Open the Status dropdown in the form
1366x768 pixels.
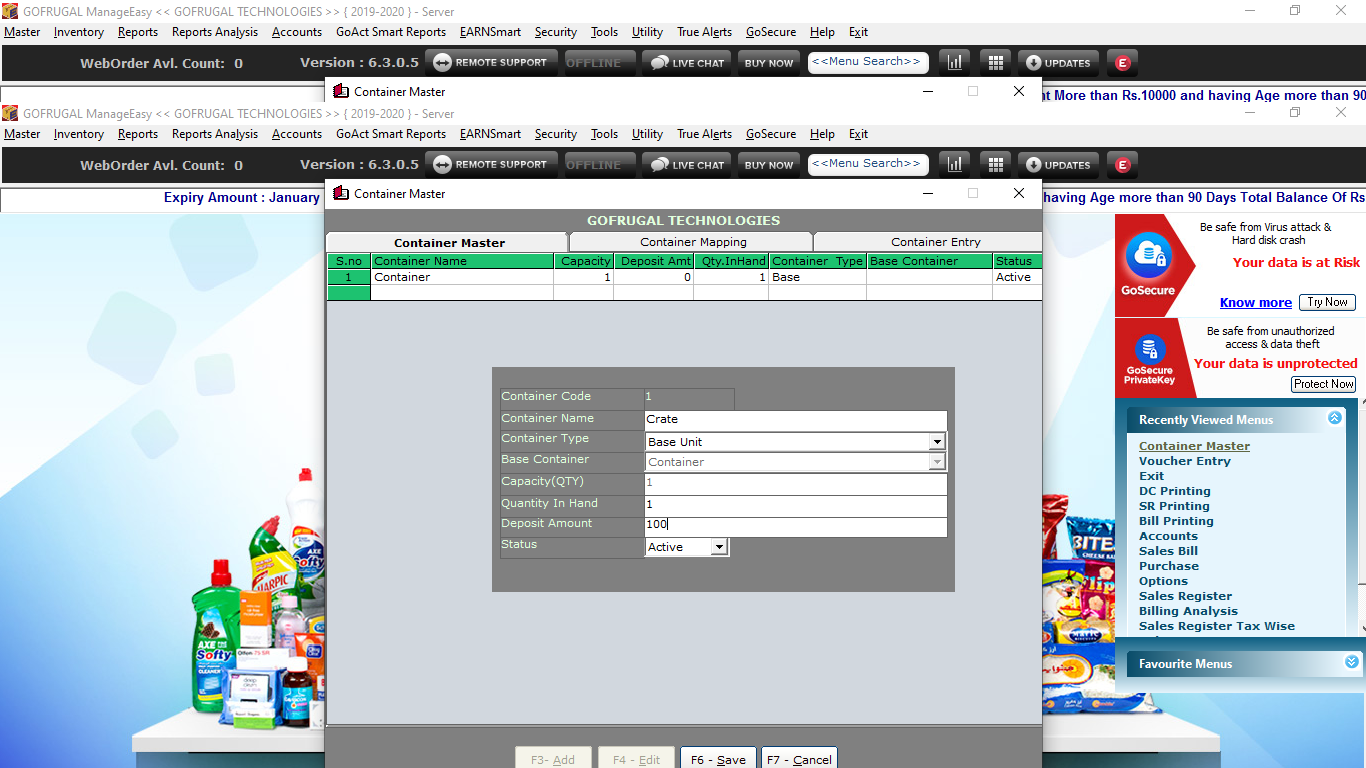(x=718, y=547)
